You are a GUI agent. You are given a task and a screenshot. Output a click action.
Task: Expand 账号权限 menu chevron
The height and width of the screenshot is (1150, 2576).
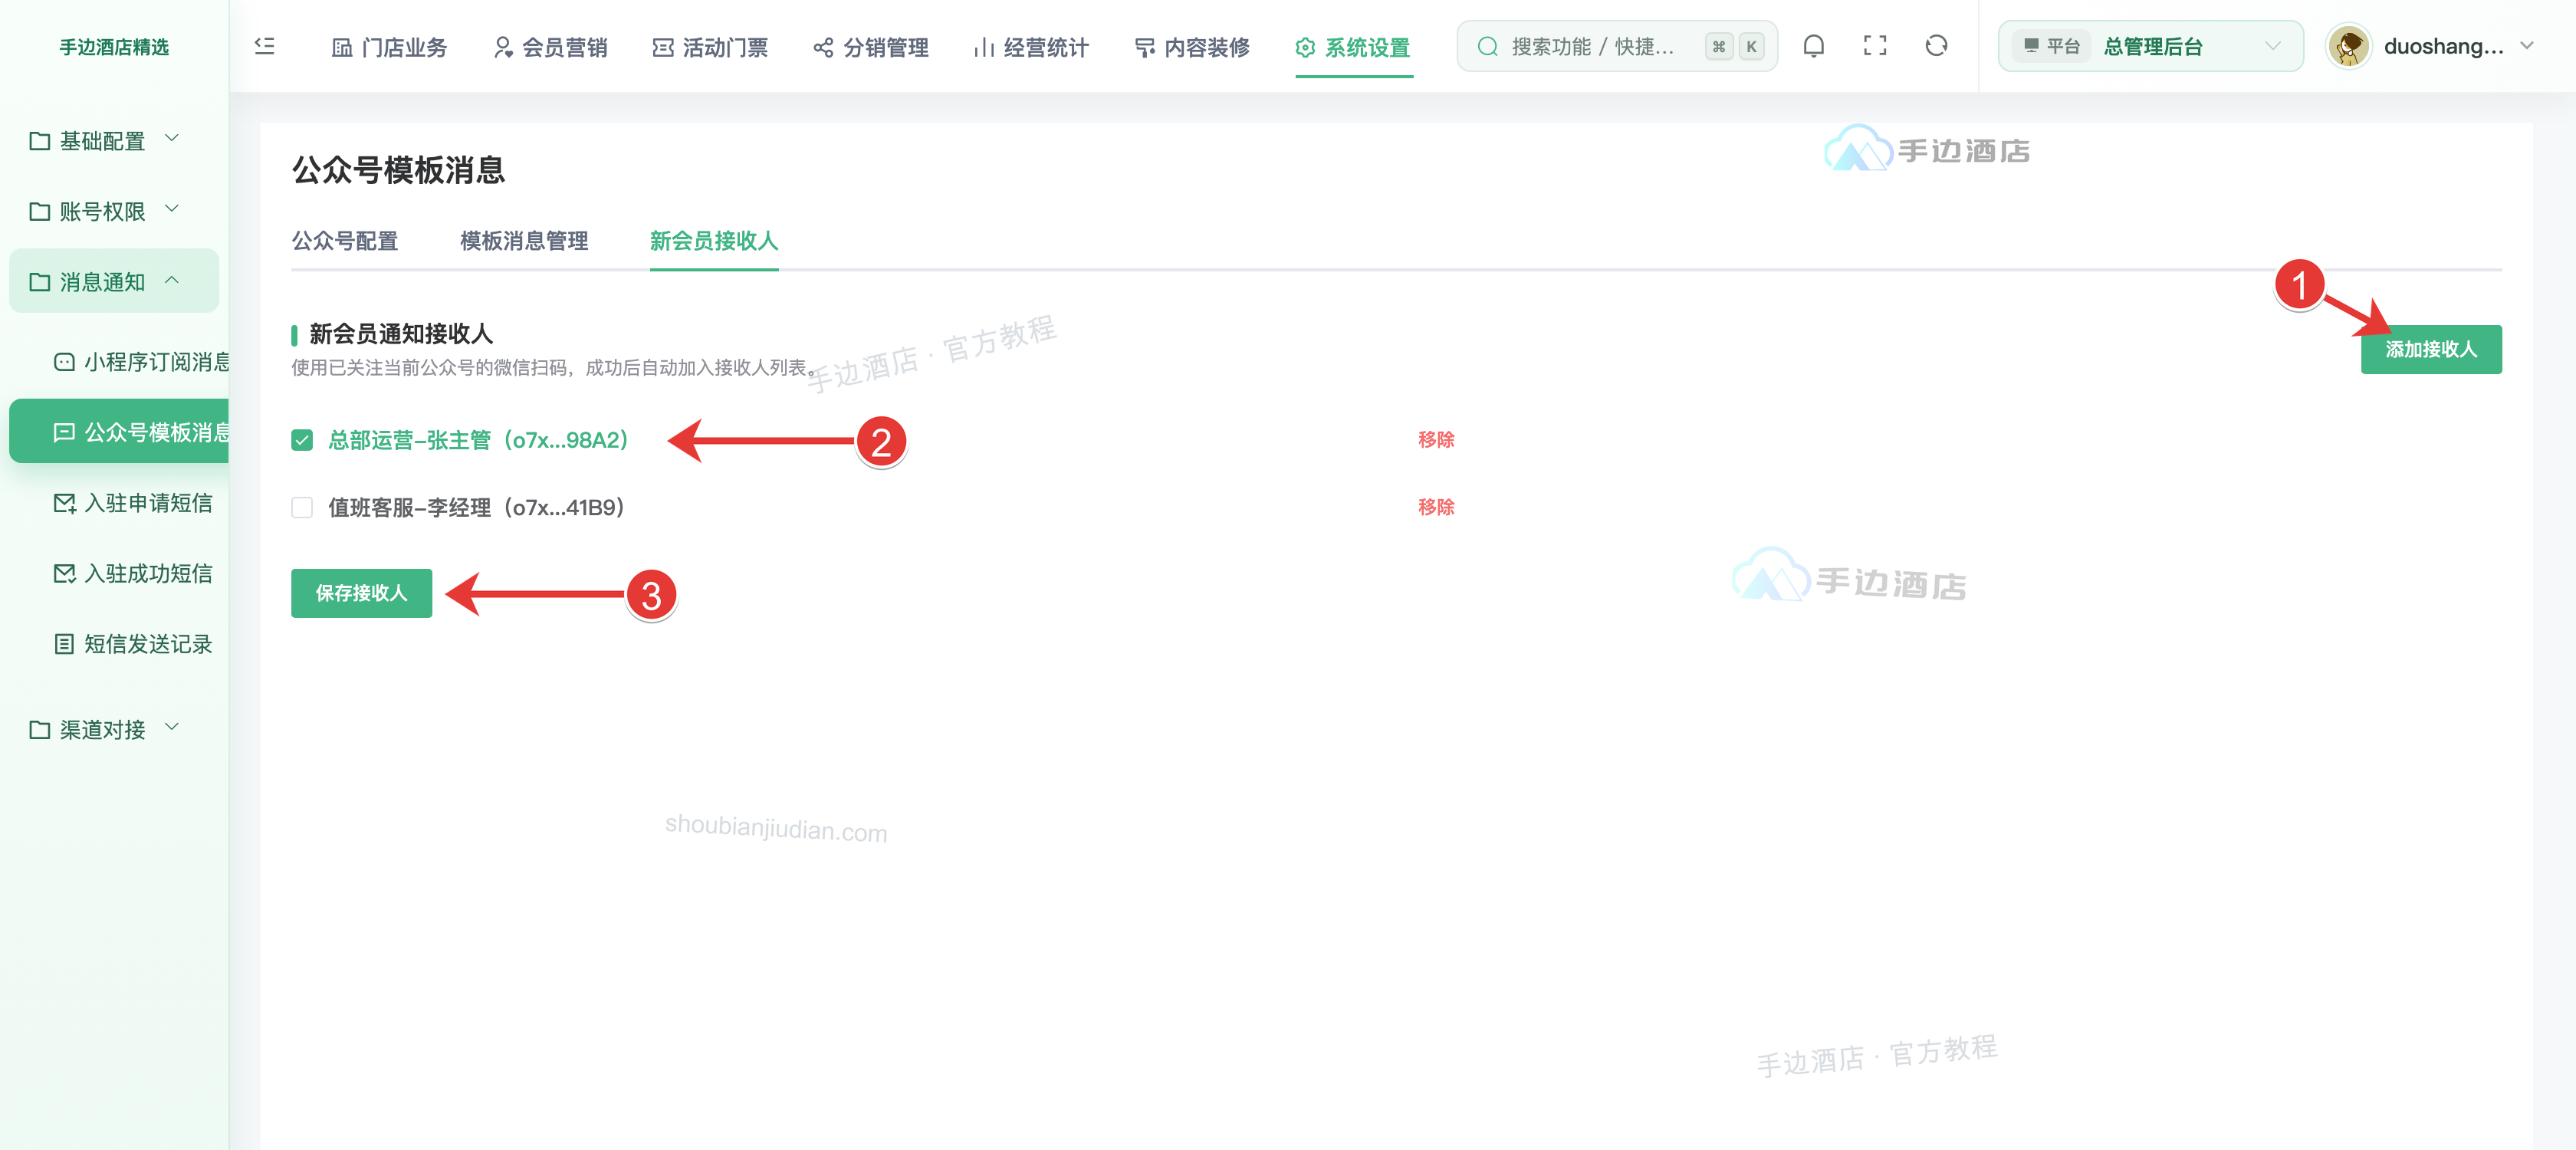[172, 208]
